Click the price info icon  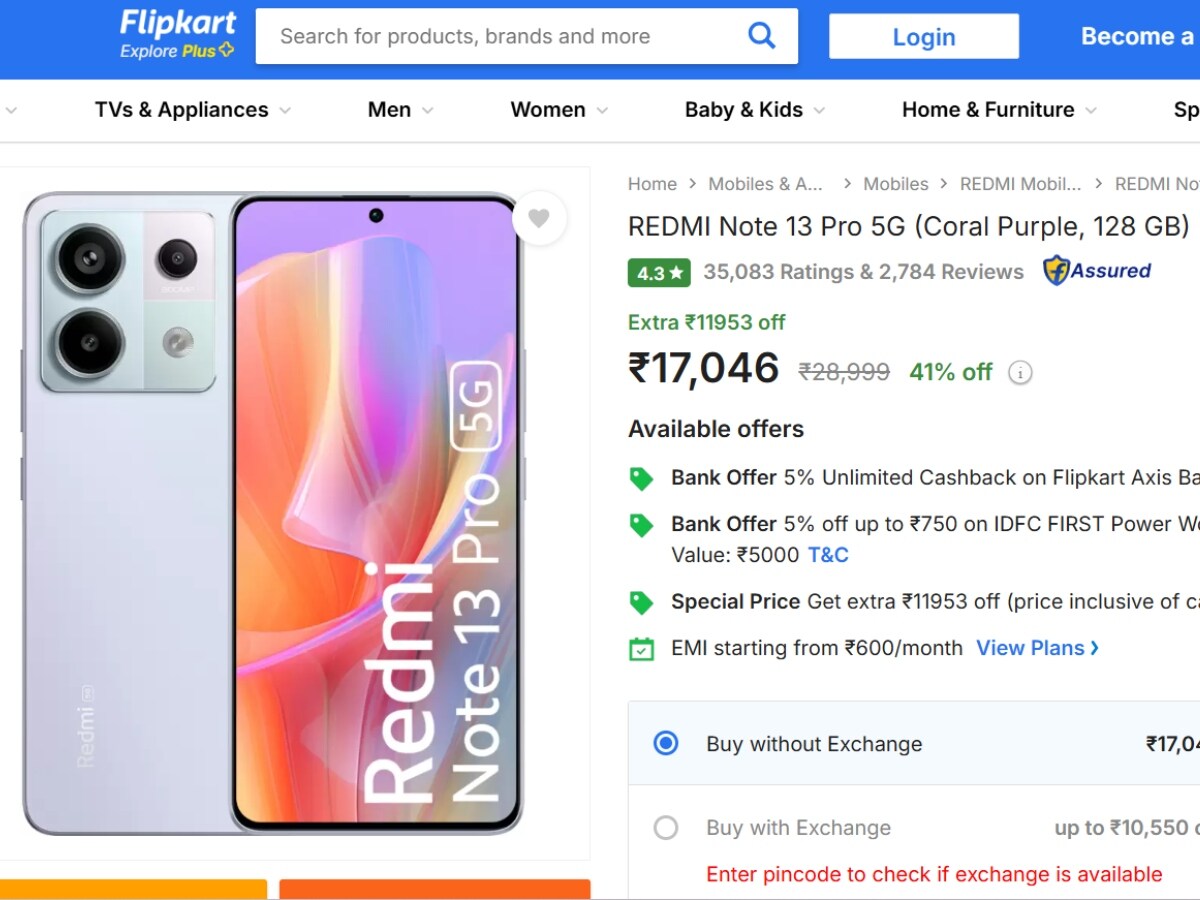1019,373
